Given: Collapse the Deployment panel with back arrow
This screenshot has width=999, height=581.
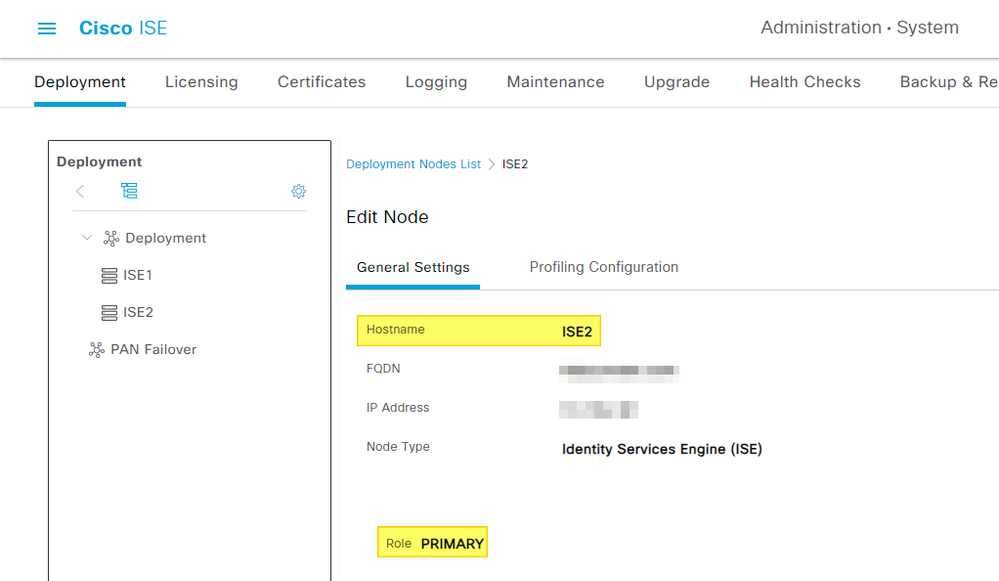Looking at the screenshot, I should [x=80, y=191].
